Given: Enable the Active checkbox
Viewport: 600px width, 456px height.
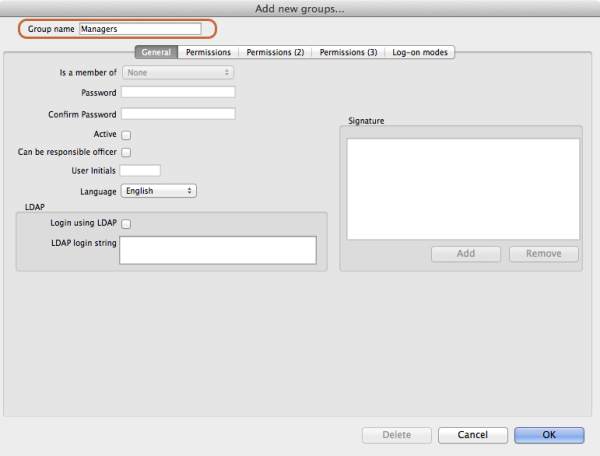Looking at the screenshot, I should click(x=127, y=134).
